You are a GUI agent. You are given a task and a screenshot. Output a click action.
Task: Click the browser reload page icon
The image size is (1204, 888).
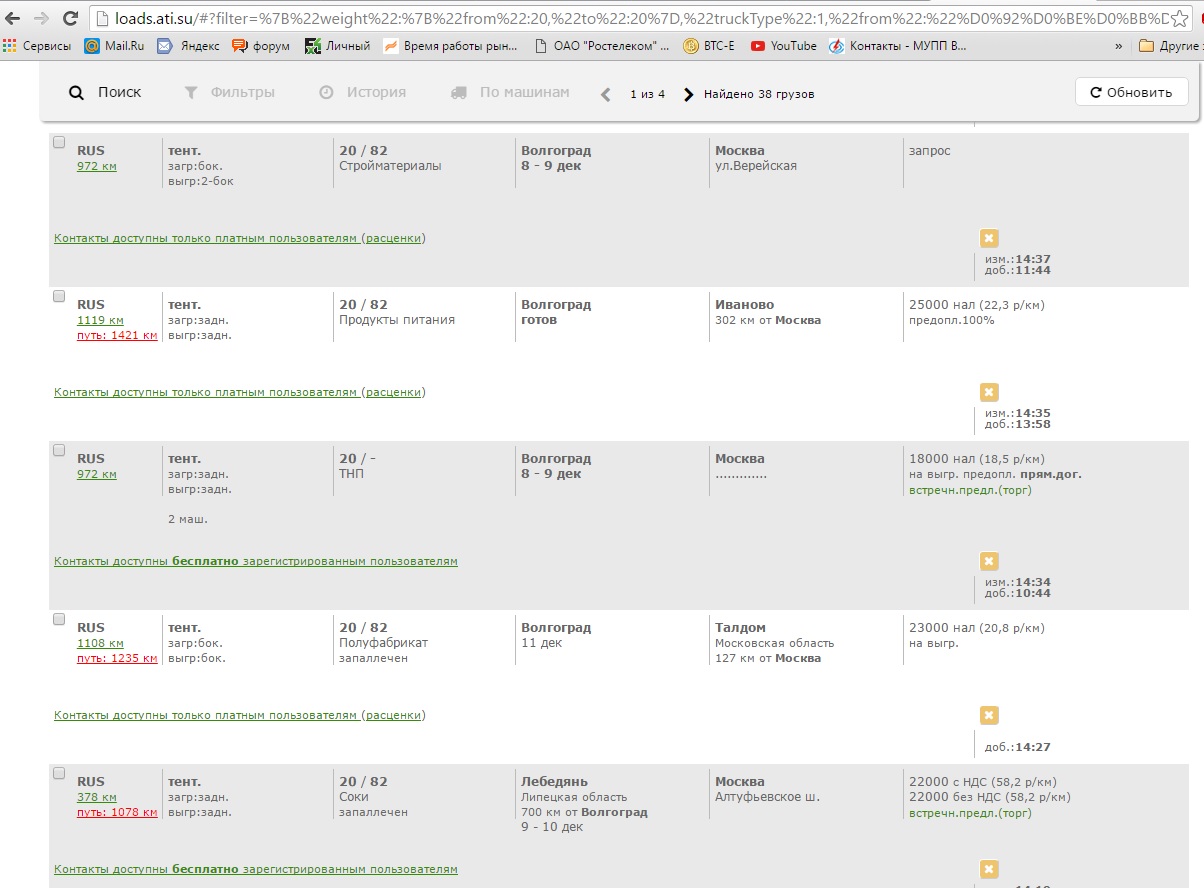[x=70, y=18]
